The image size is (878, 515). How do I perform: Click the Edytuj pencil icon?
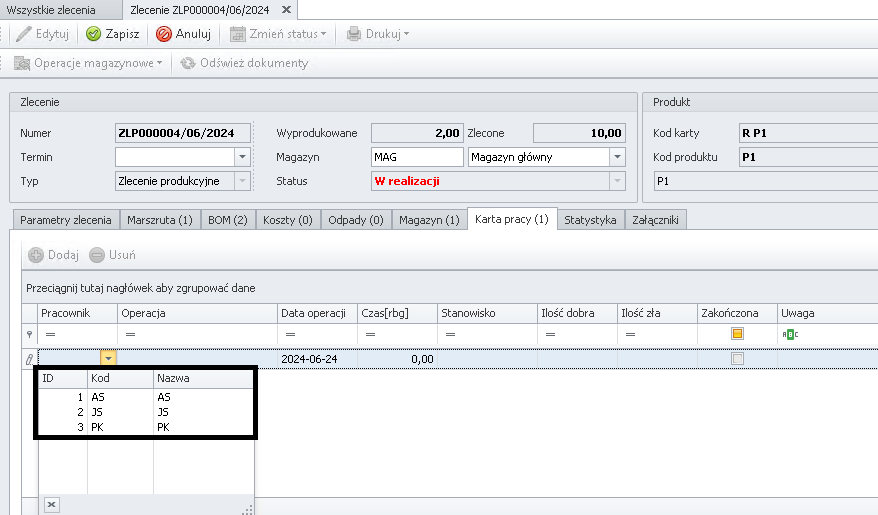(24, 34)
